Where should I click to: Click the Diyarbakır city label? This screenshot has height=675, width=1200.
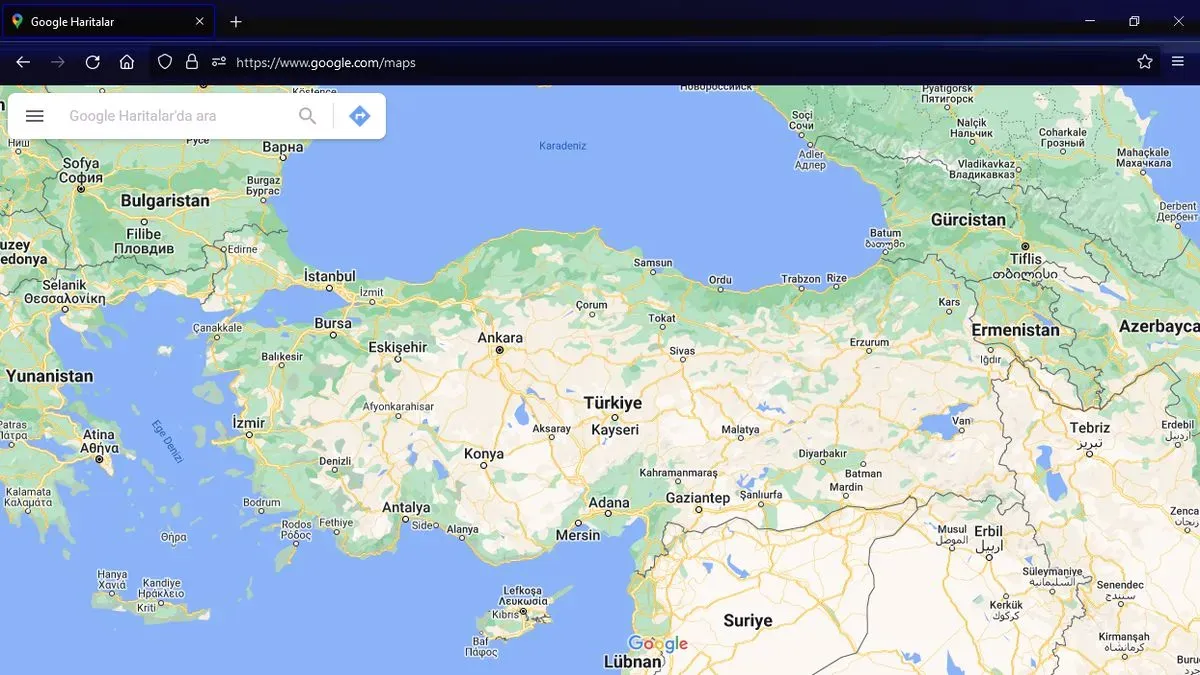pos(822,454)
